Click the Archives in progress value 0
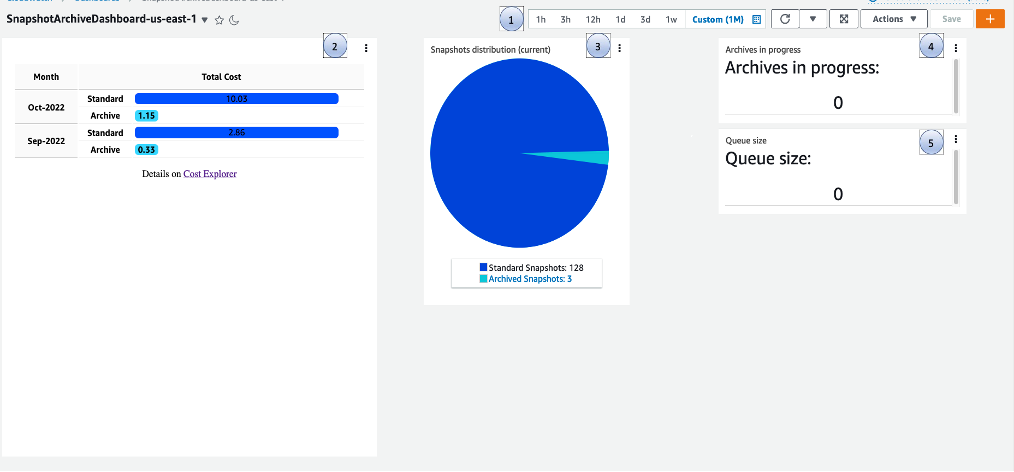The width and height of the screenshot is (1014, 472). (838, 103)
